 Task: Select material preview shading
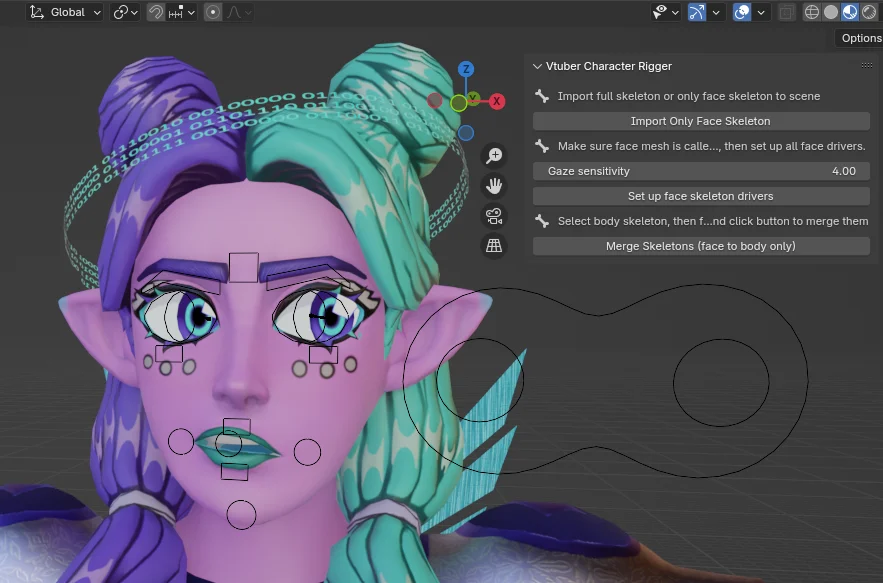(x=849, y=12)
